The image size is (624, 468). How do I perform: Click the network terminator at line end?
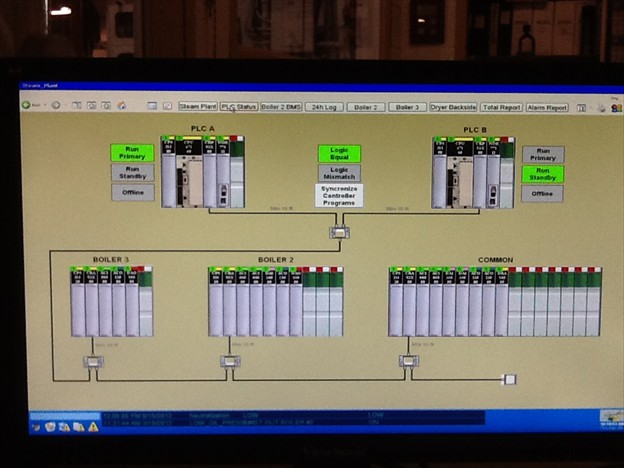pyautogui.click(x=510, y=379)
